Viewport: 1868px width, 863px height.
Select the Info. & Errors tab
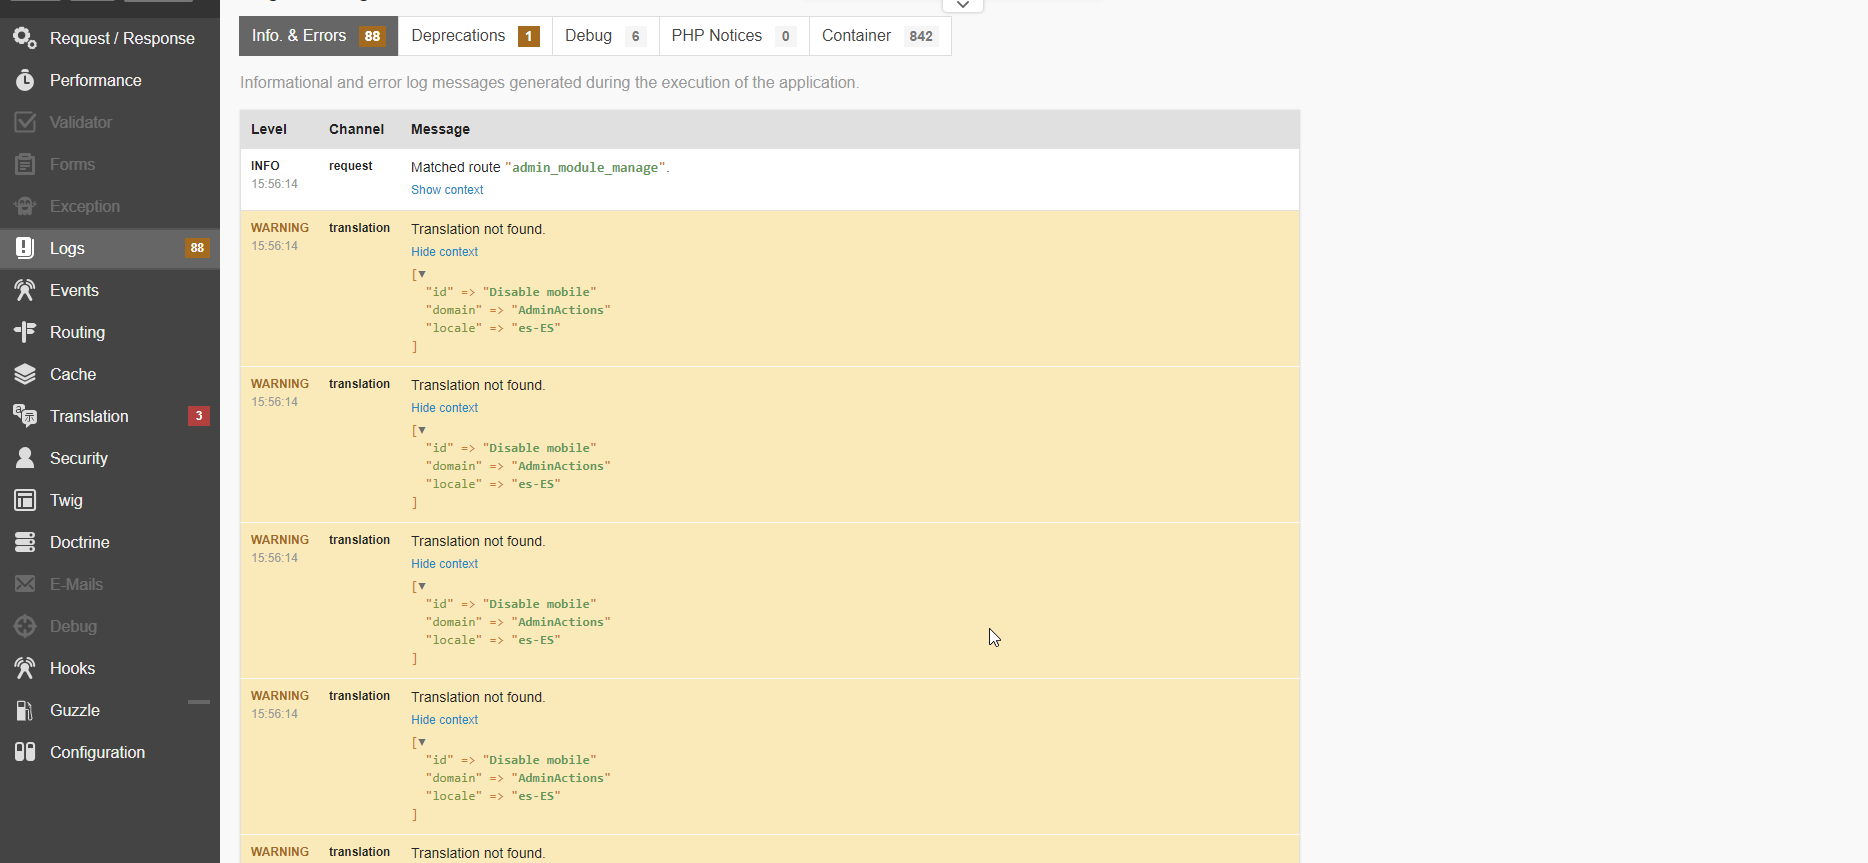click(318, 36)
